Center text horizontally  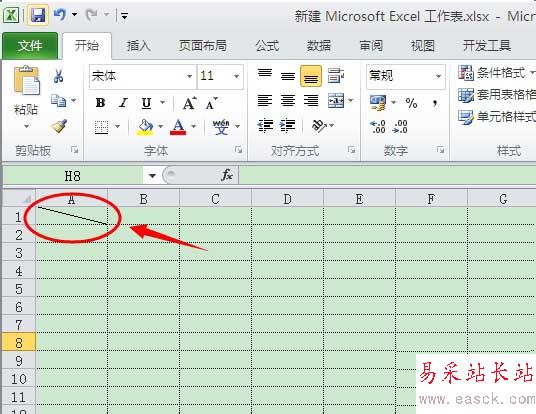(x=288, y=101)
